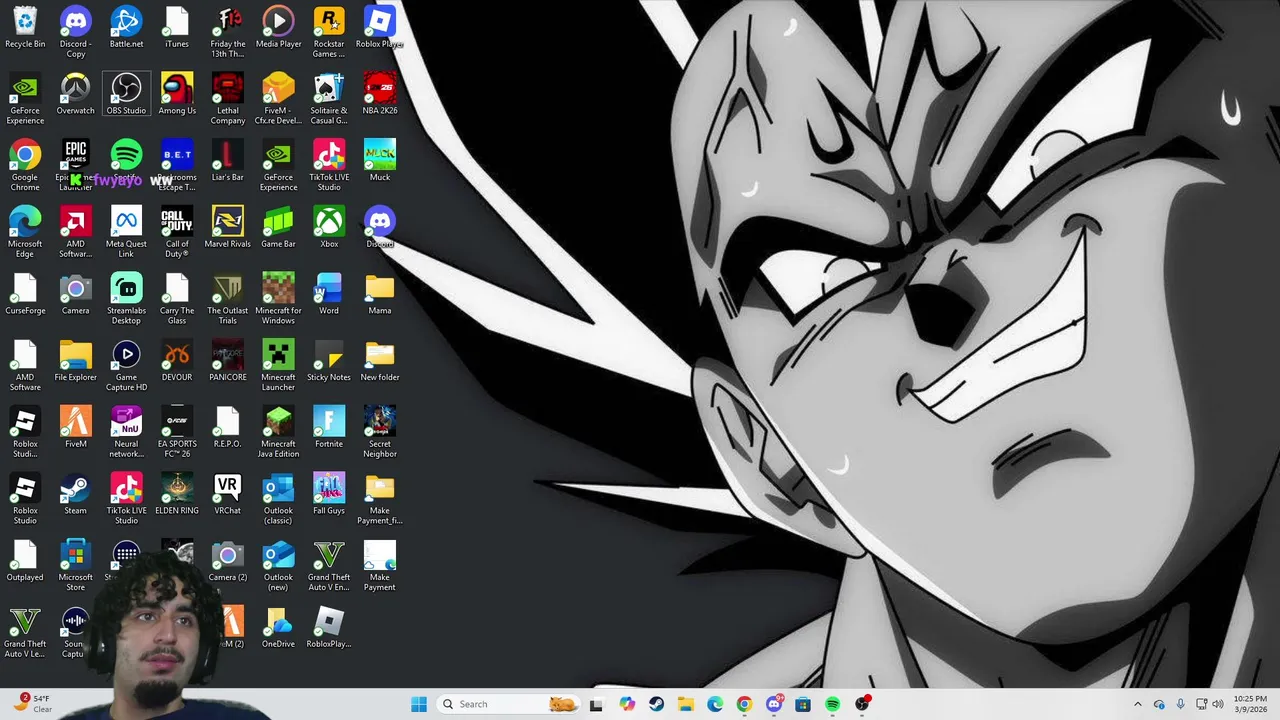The height and width of the screenshot is (720, 1280).
Task: Click the Muck game icon
Action: (380, 162)
